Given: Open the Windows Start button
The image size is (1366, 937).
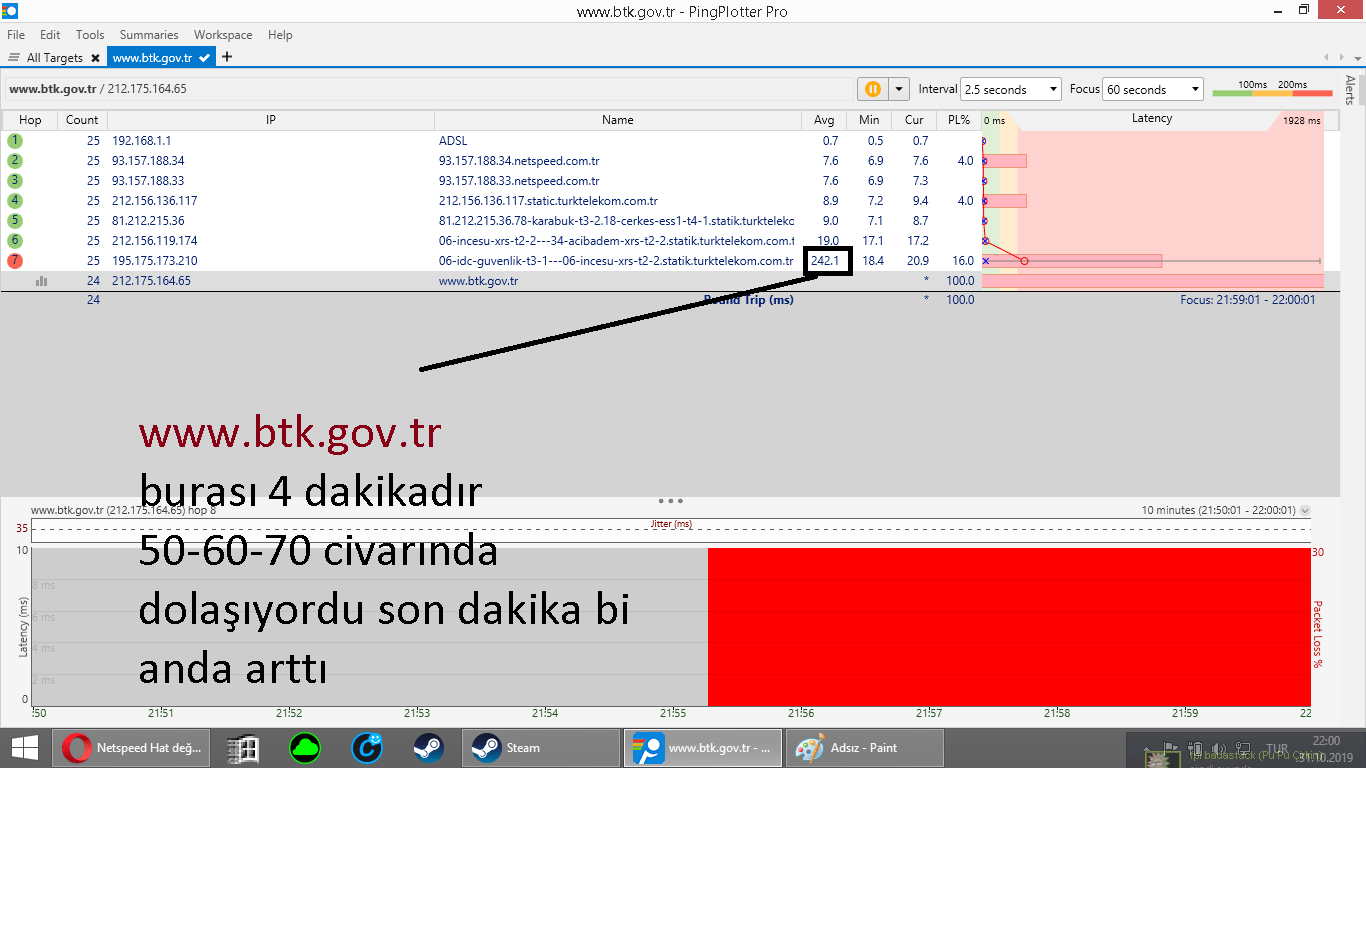Looking at the screenshot, I should tap(25, 748).
